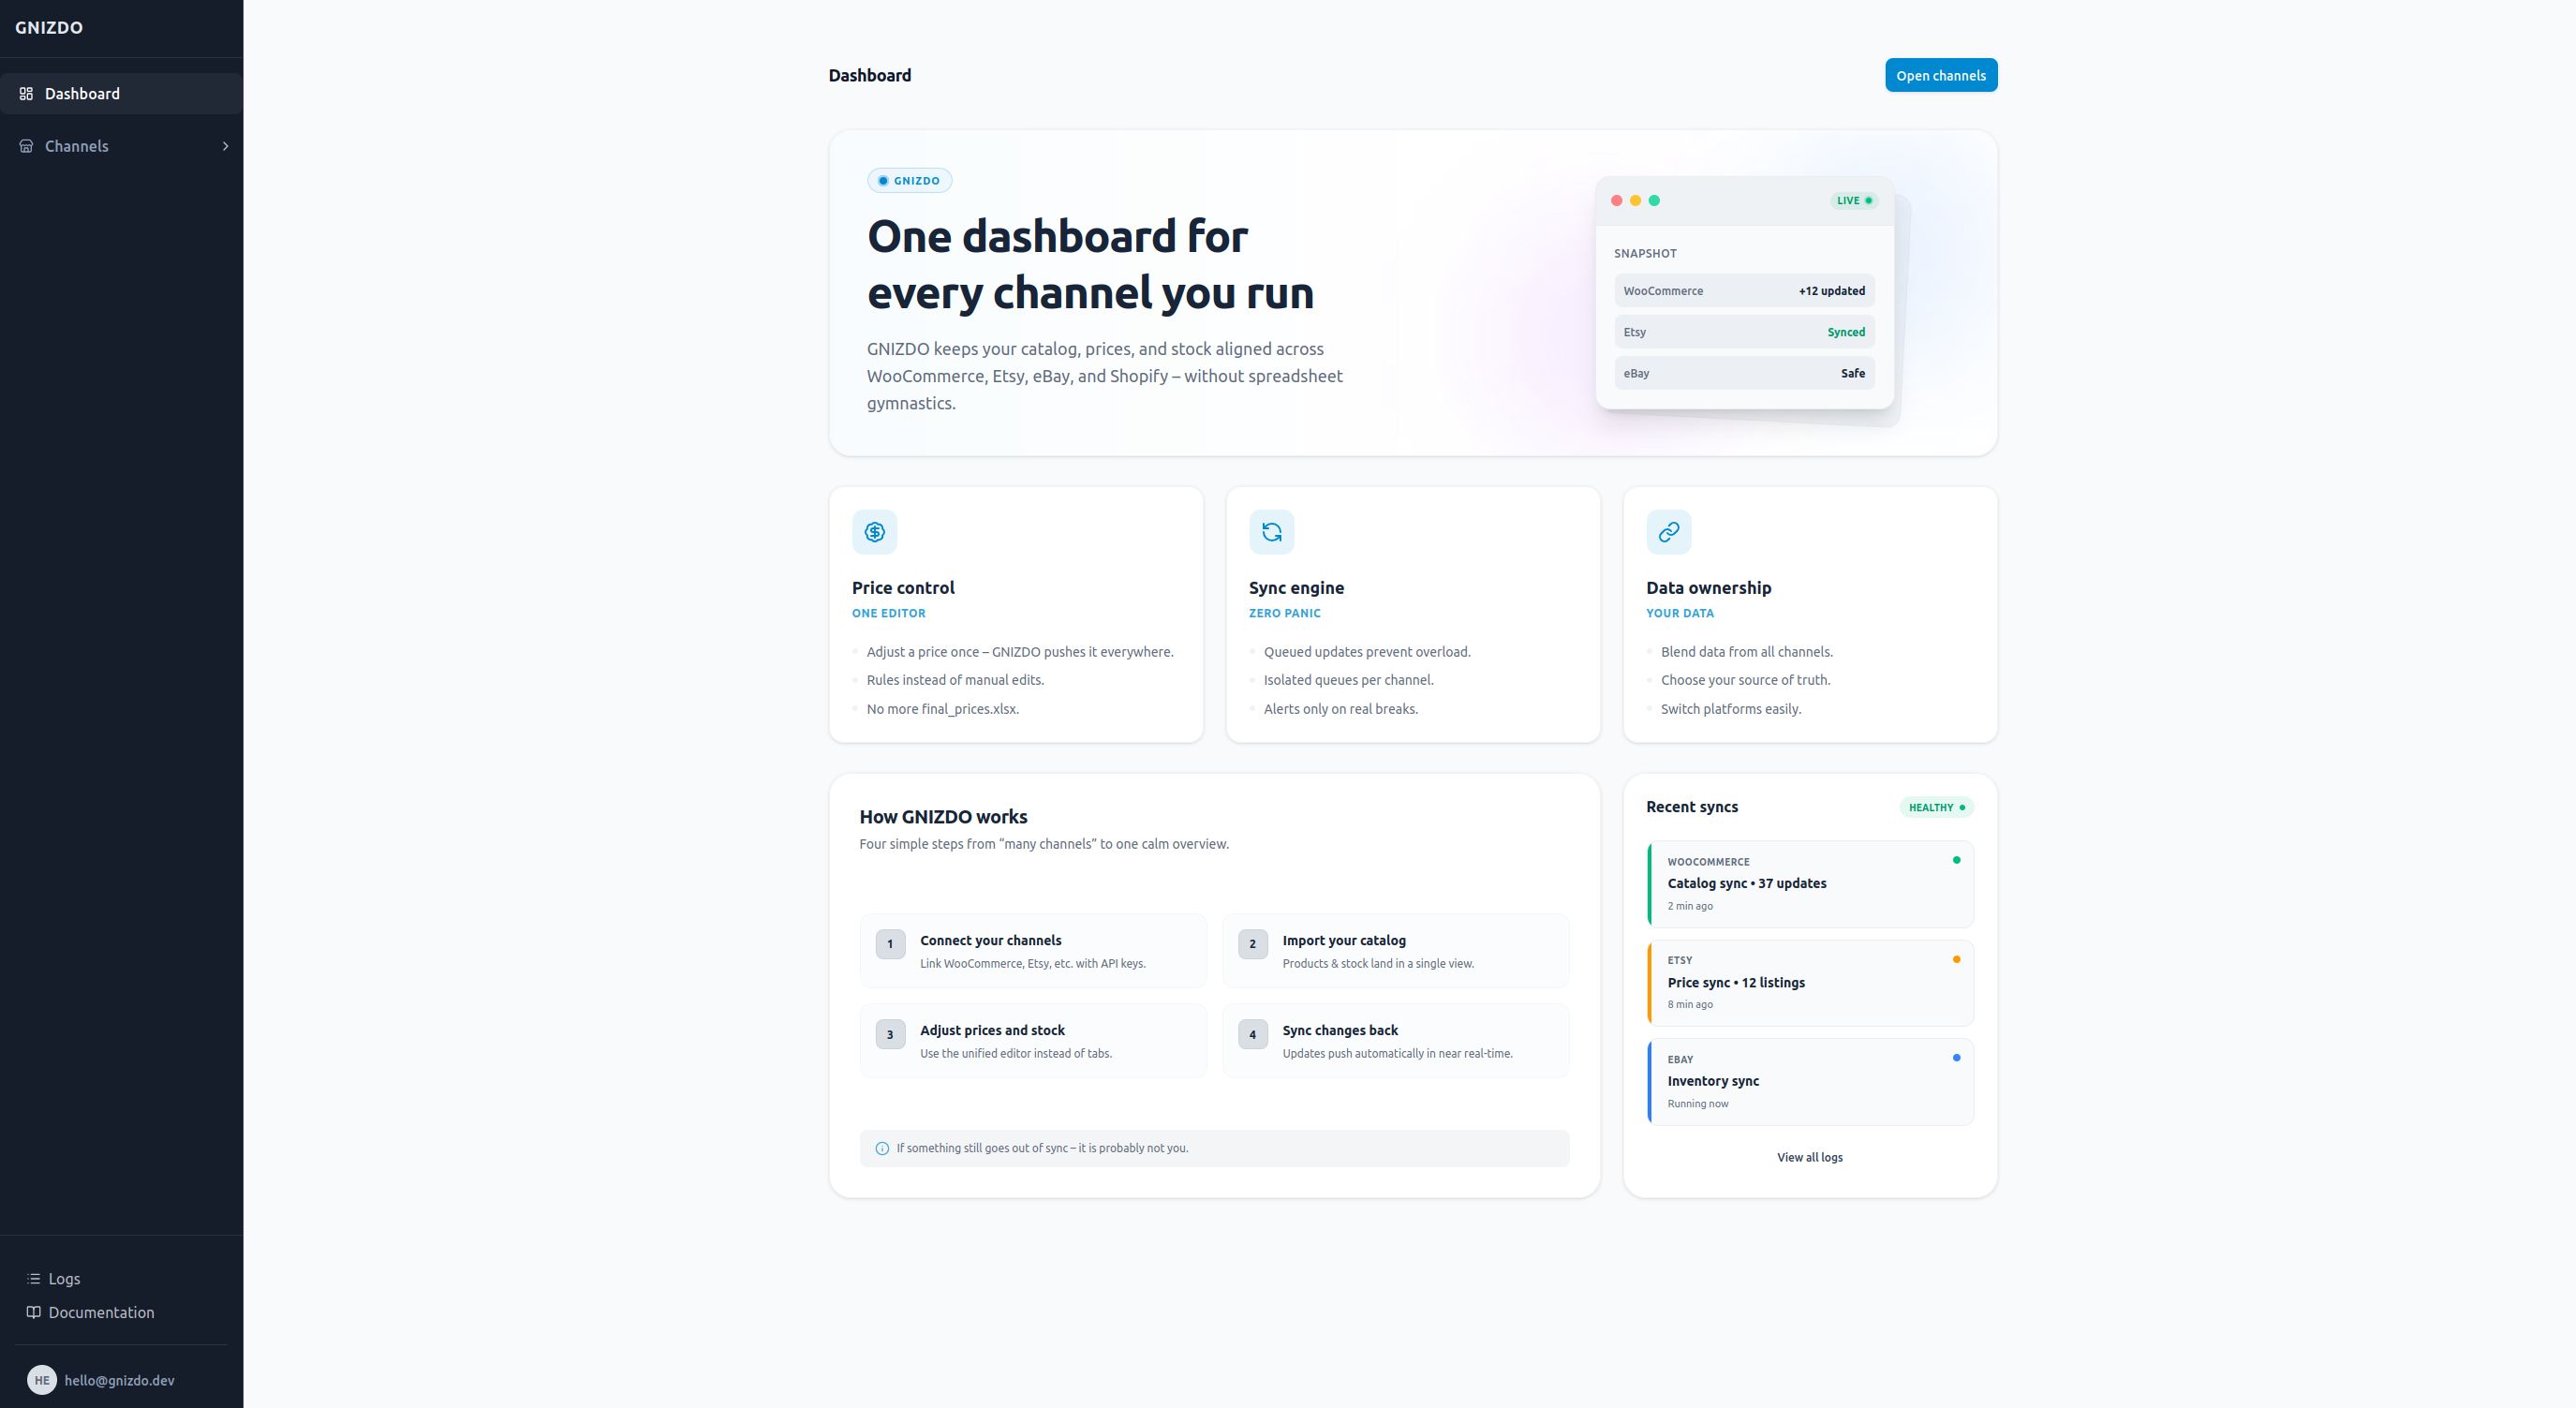
Task: Click the info icon in the sync notice
Action: tap(881, 1148)
